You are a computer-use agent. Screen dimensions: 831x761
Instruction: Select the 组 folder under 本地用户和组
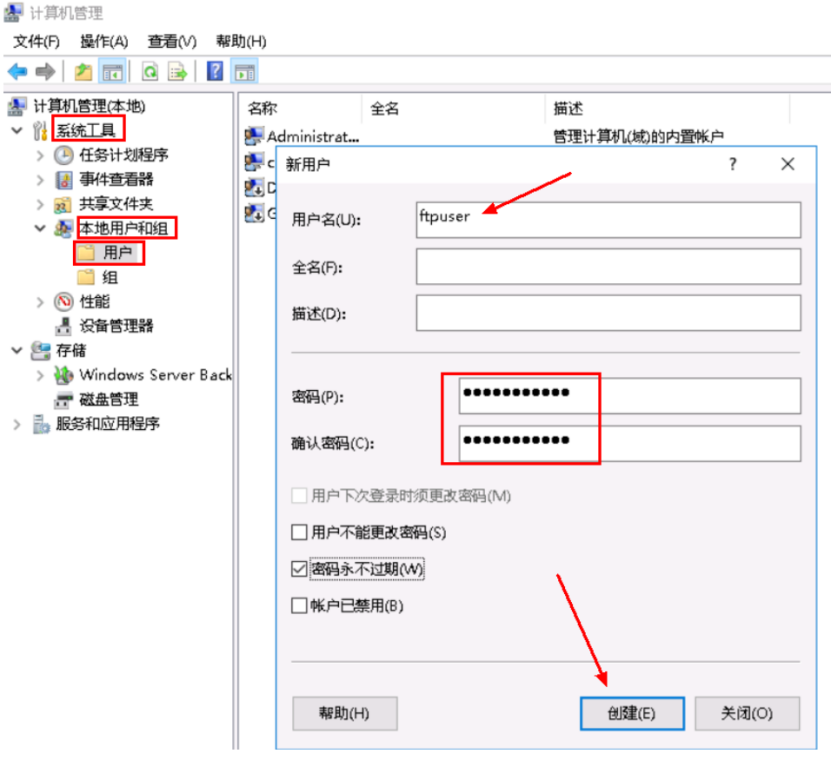(x=110, y=277)
